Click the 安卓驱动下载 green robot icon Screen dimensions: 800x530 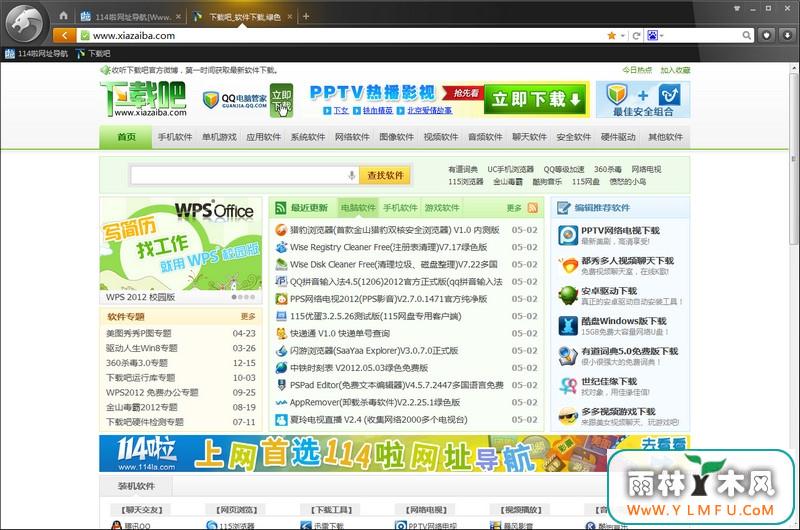[x=567, y=296]
